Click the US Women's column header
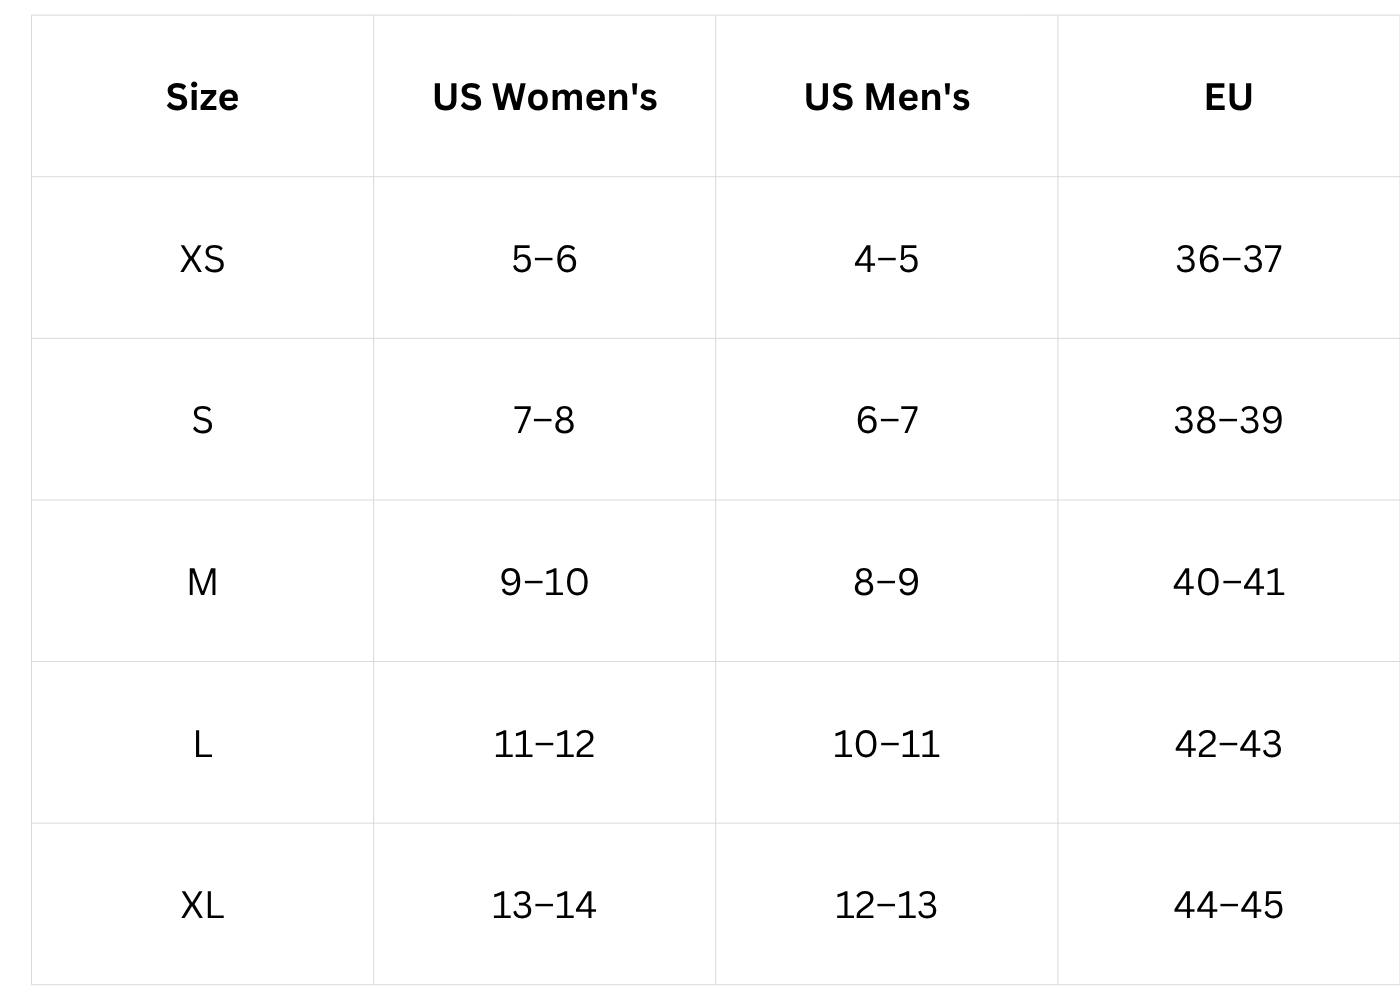 coord(545,97)
